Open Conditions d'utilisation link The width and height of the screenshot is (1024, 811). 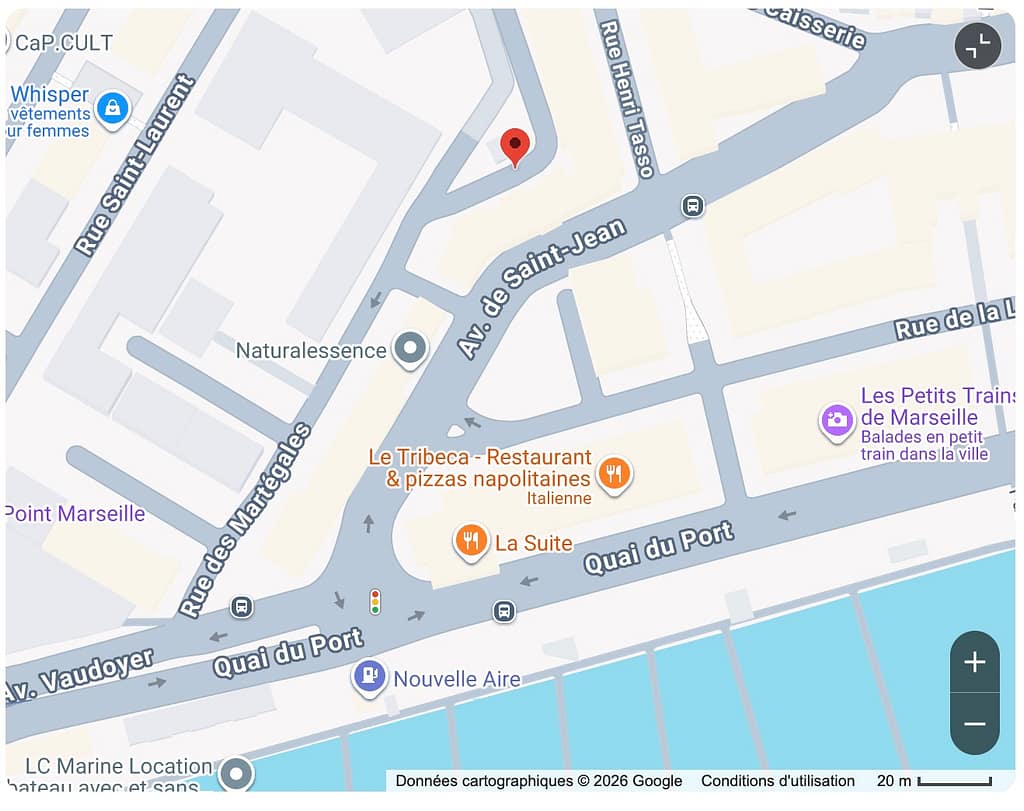[777, 781]
